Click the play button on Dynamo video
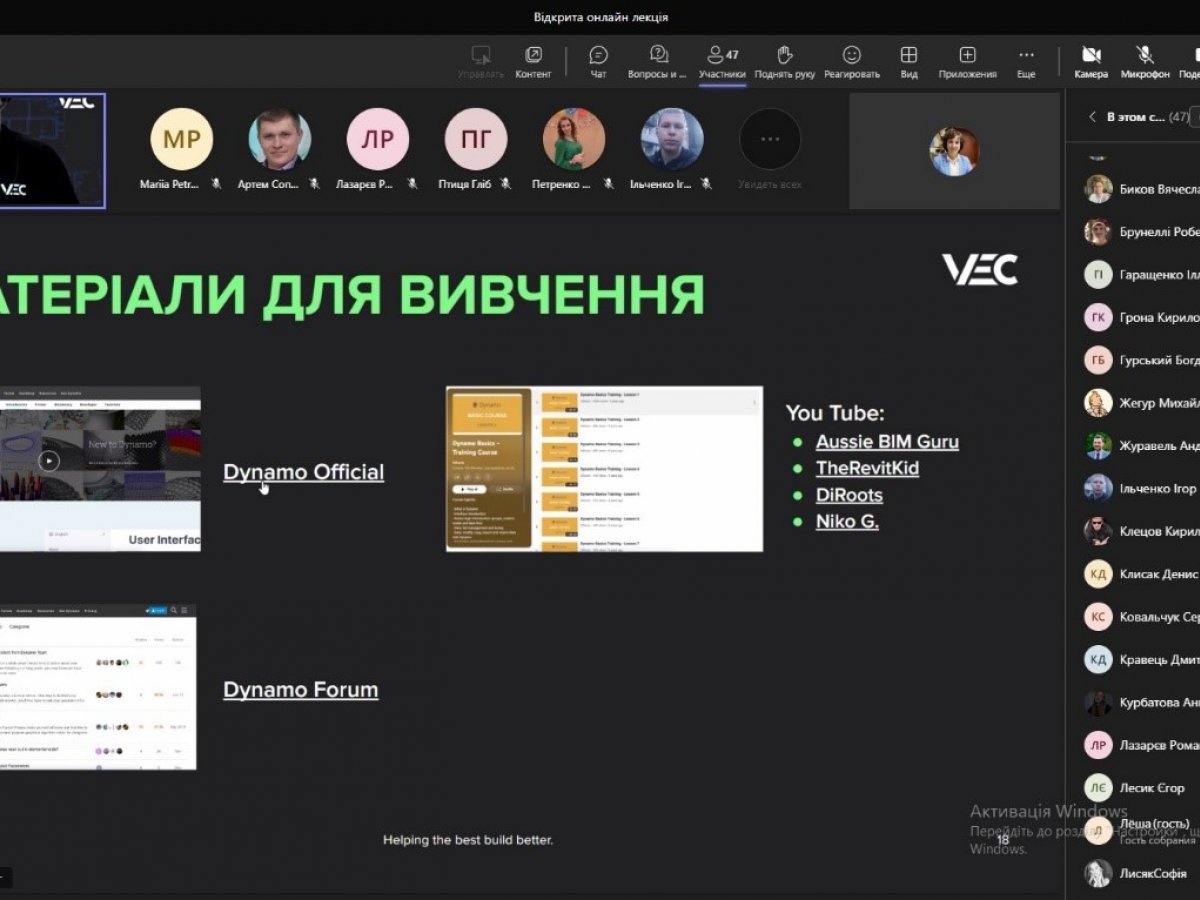 pyautogui.click(x=49, y=461)
